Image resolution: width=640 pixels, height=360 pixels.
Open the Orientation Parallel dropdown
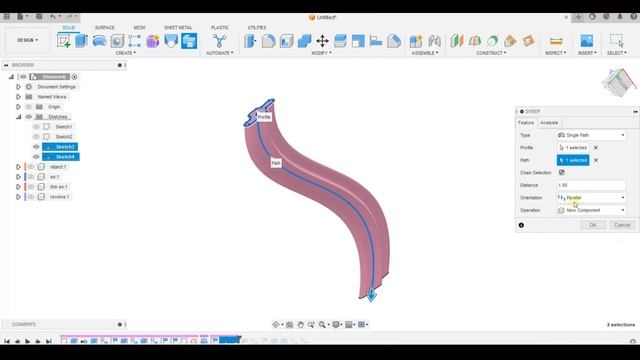(591, 198)
